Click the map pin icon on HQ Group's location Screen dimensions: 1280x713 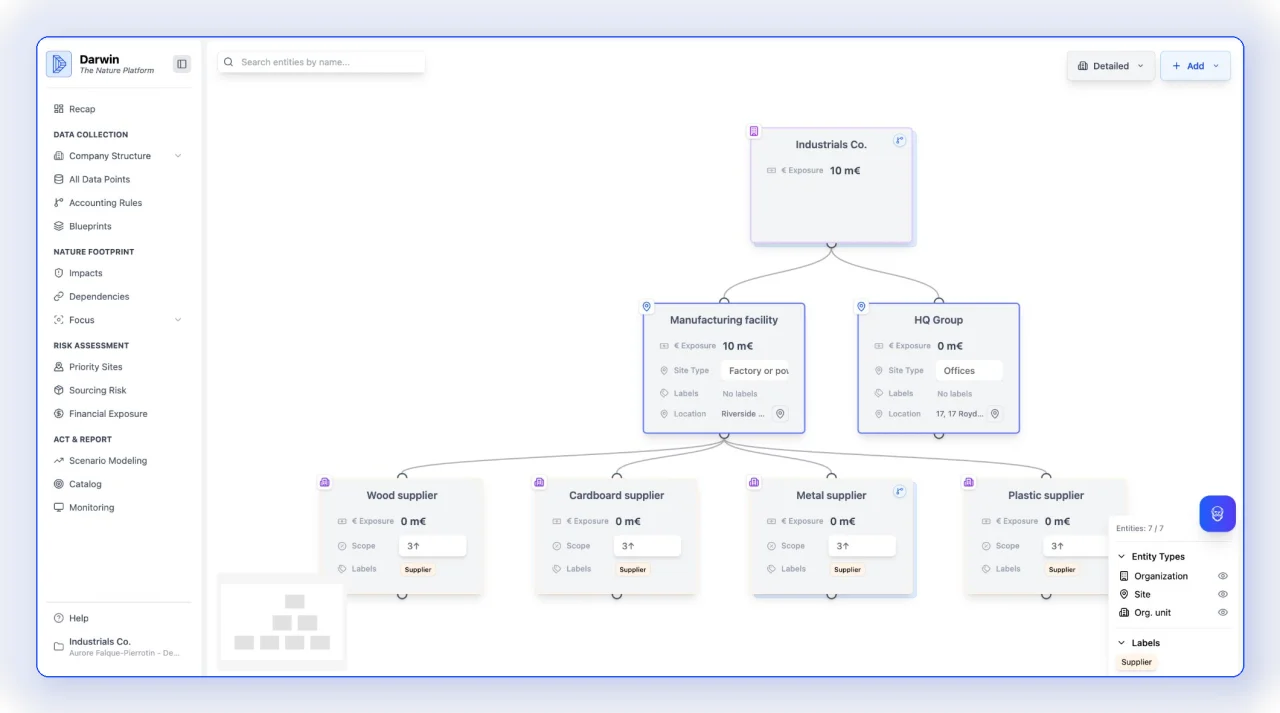(994, 413)
